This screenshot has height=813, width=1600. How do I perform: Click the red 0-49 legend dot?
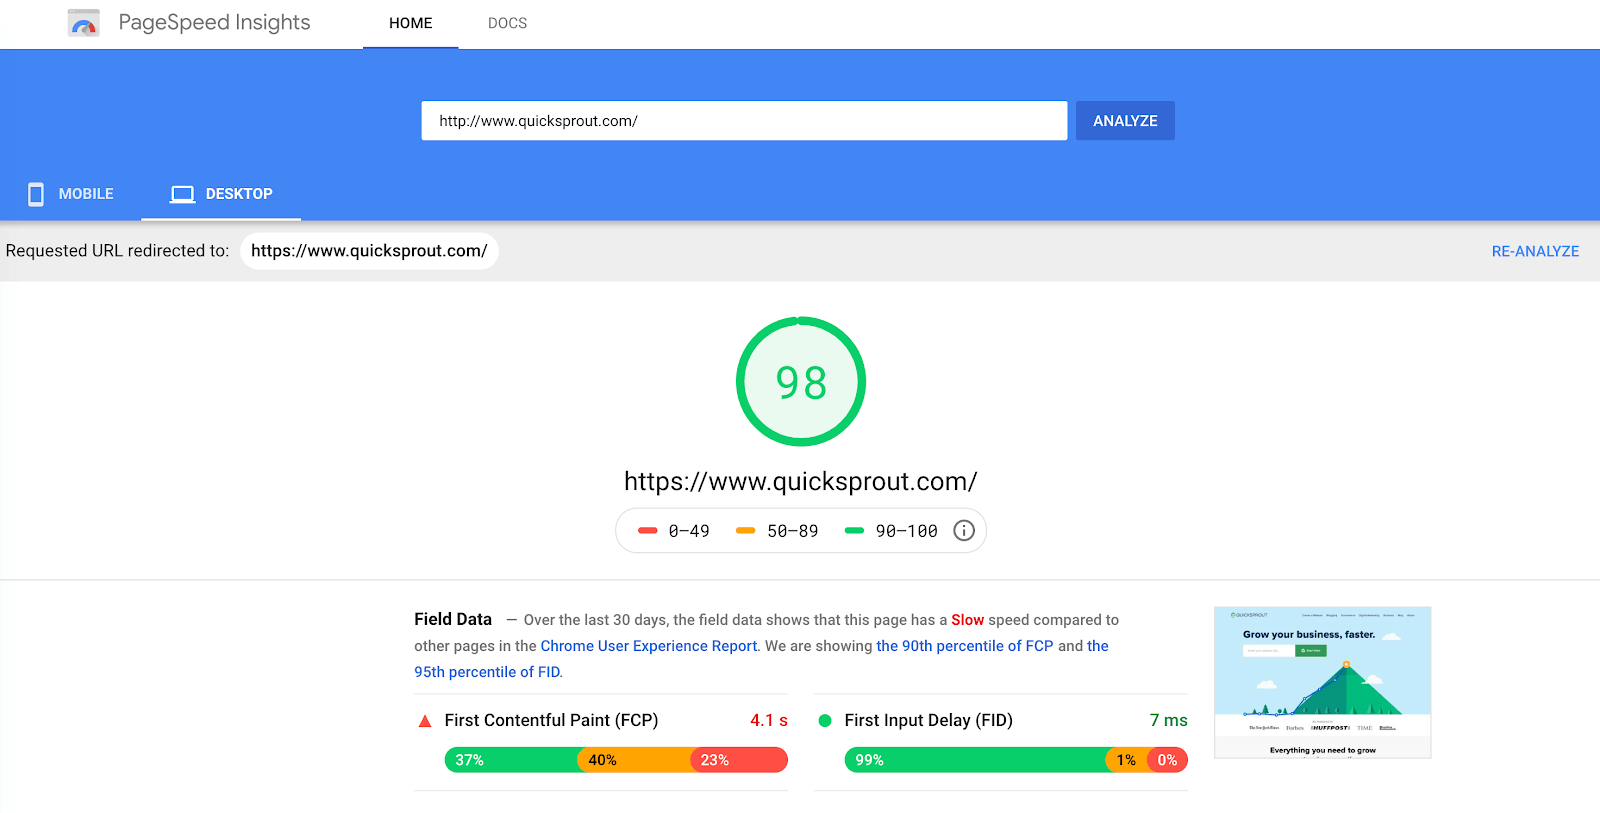(x=647, y=530)
